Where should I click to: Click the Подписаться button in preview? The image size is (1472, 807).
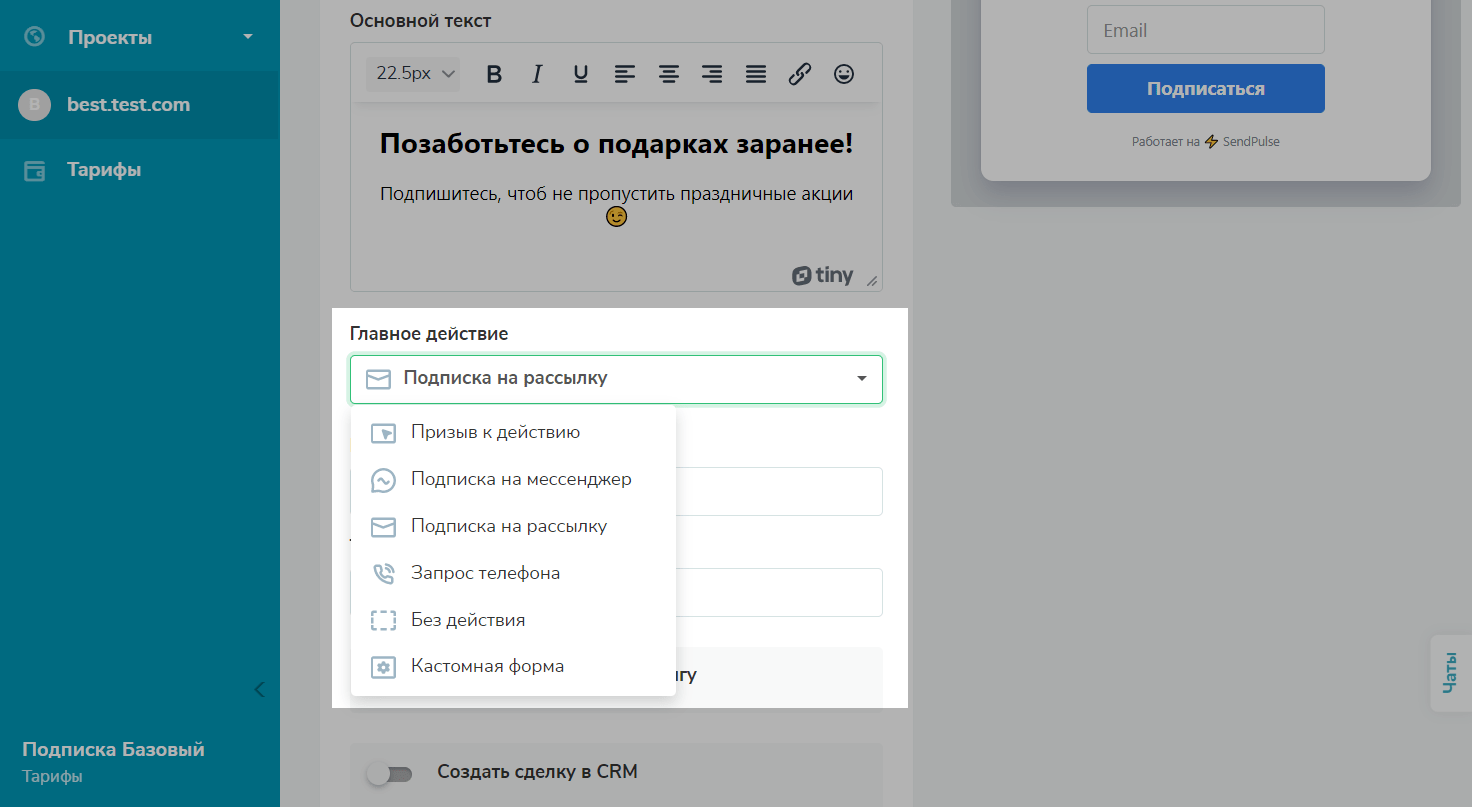(x=1205, y=89)
